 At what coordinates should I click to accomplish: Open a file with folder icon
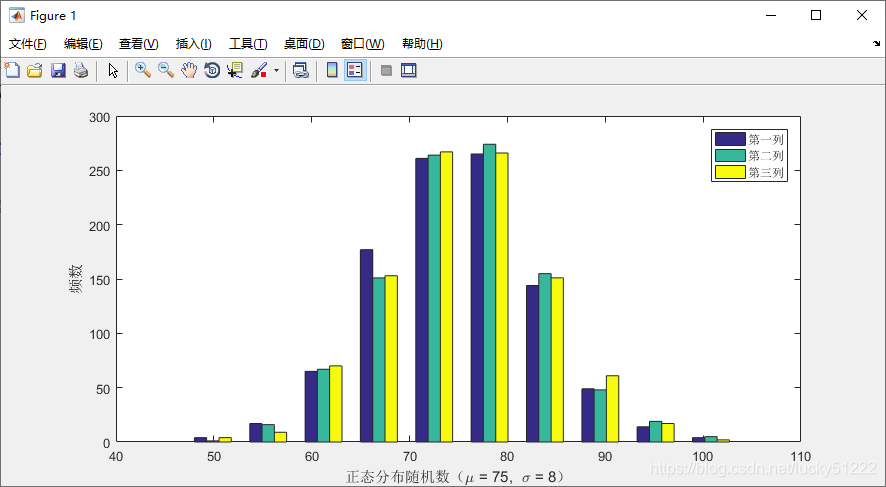click(x=35, y=70)
